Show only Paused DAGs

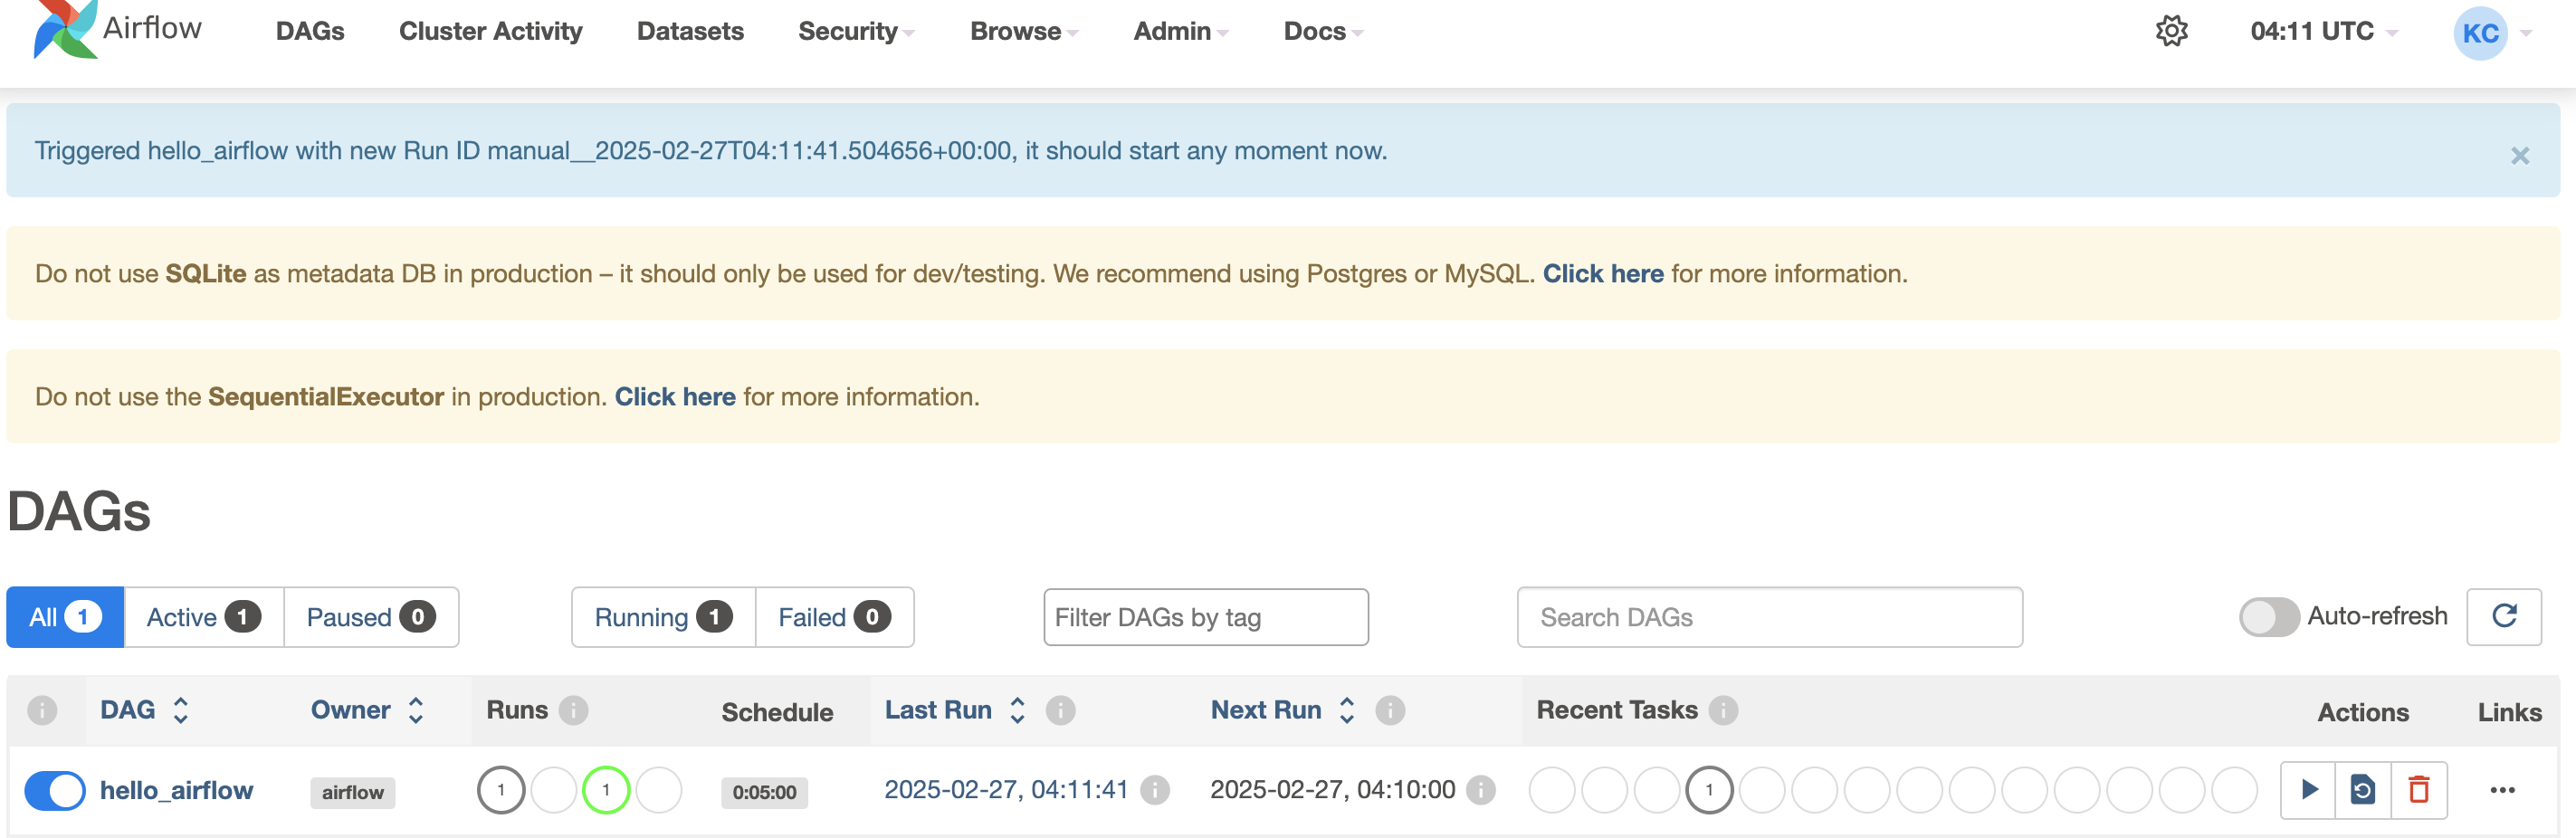[x=370, y=617]
